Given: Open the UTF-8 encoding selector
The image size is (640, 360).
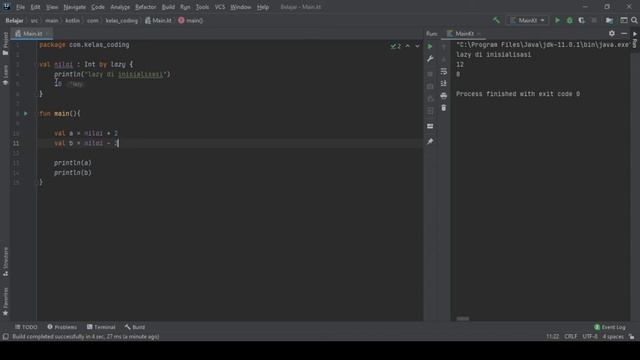Looking at the screenshot, I should coord(590,337).
